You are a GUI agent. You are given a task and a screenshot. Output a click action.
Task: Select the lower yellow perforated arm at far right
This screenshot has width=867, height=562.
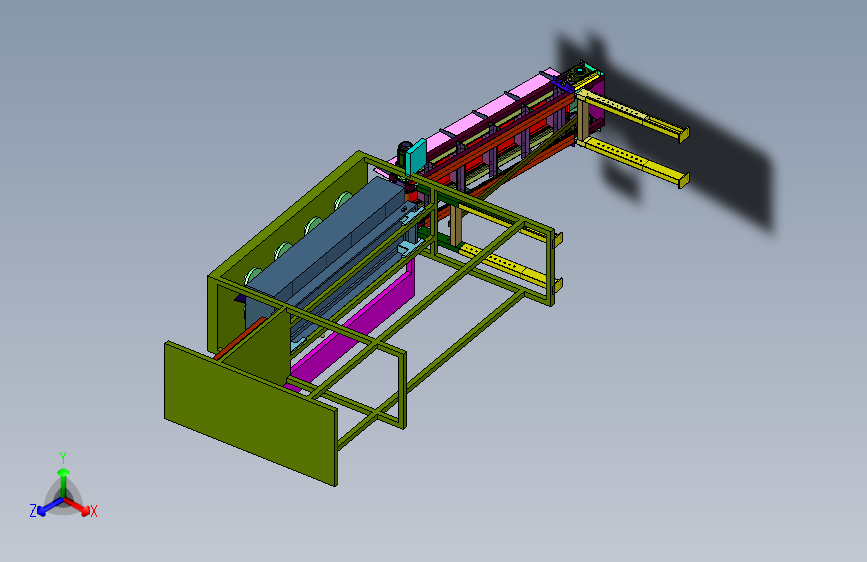636,162
